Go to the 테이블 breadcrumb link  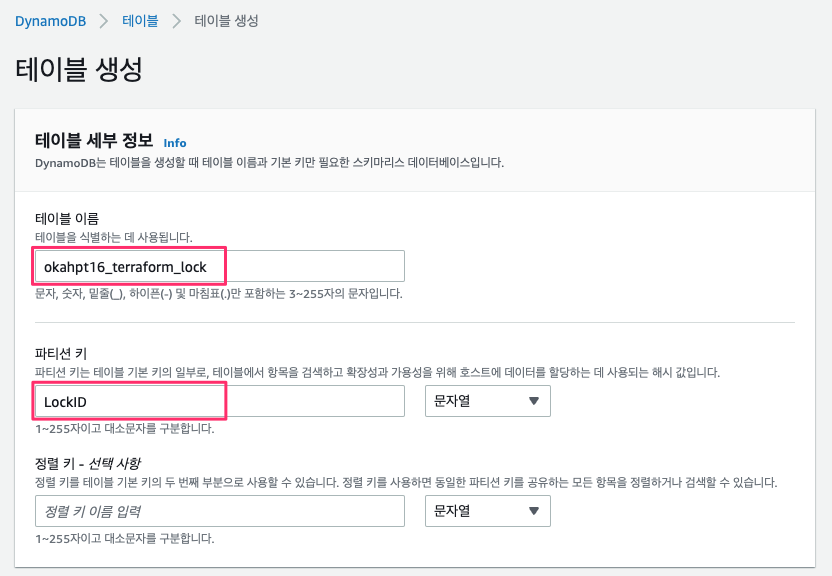click(x=140, y=21)
